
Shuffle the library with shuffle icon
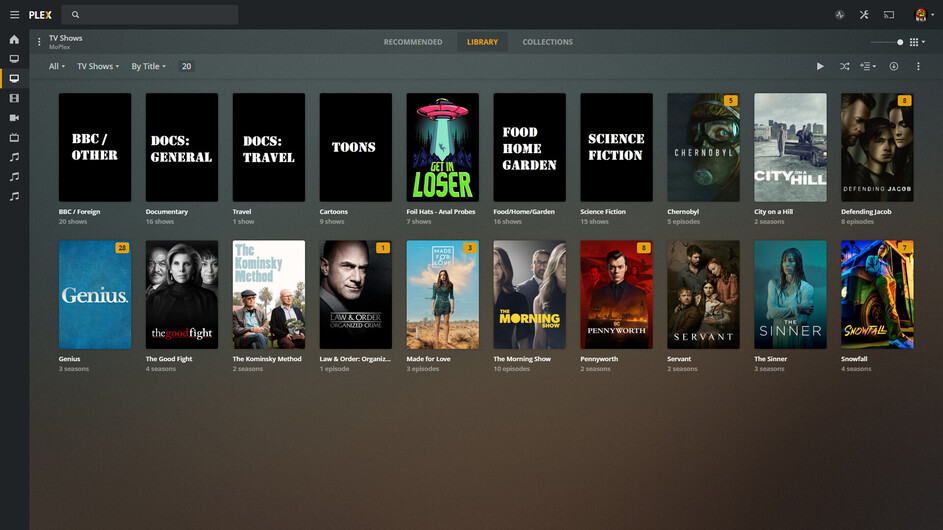coord(844,66)
